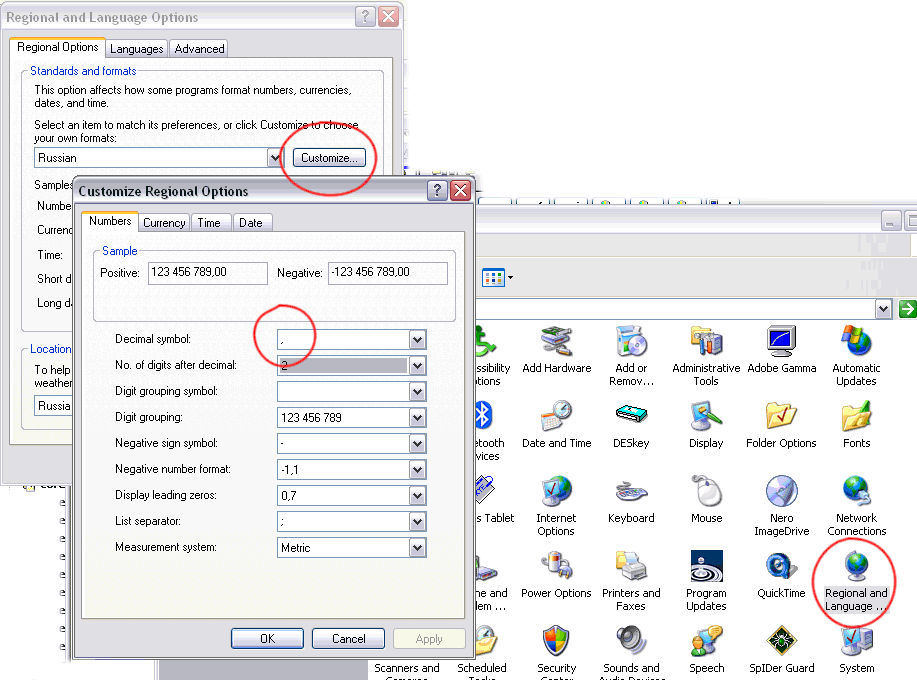Image resolution: width=917 pixels, height=680 pixels.
Task: Open Program Updates icon
Action: tap(706, 566)
